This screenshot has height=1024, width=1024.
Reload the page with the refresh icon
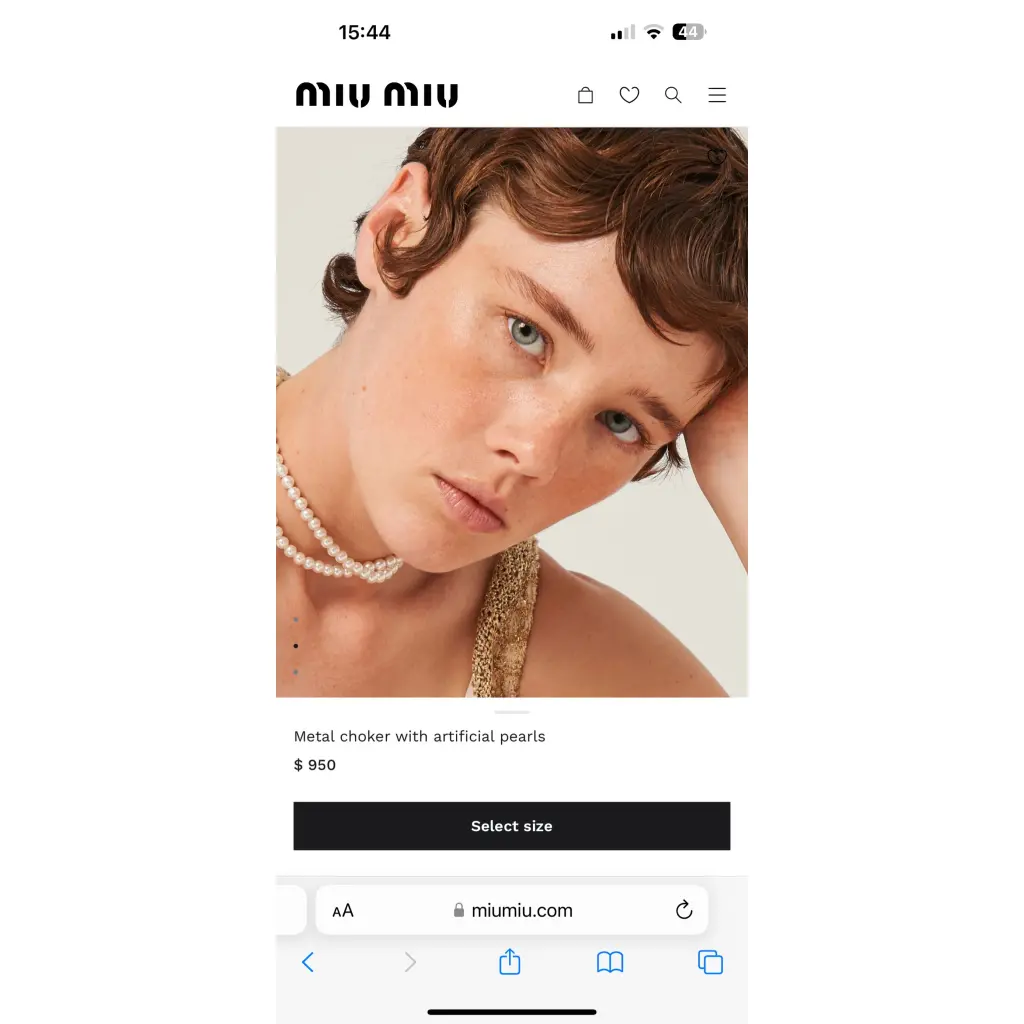(684, 910)
